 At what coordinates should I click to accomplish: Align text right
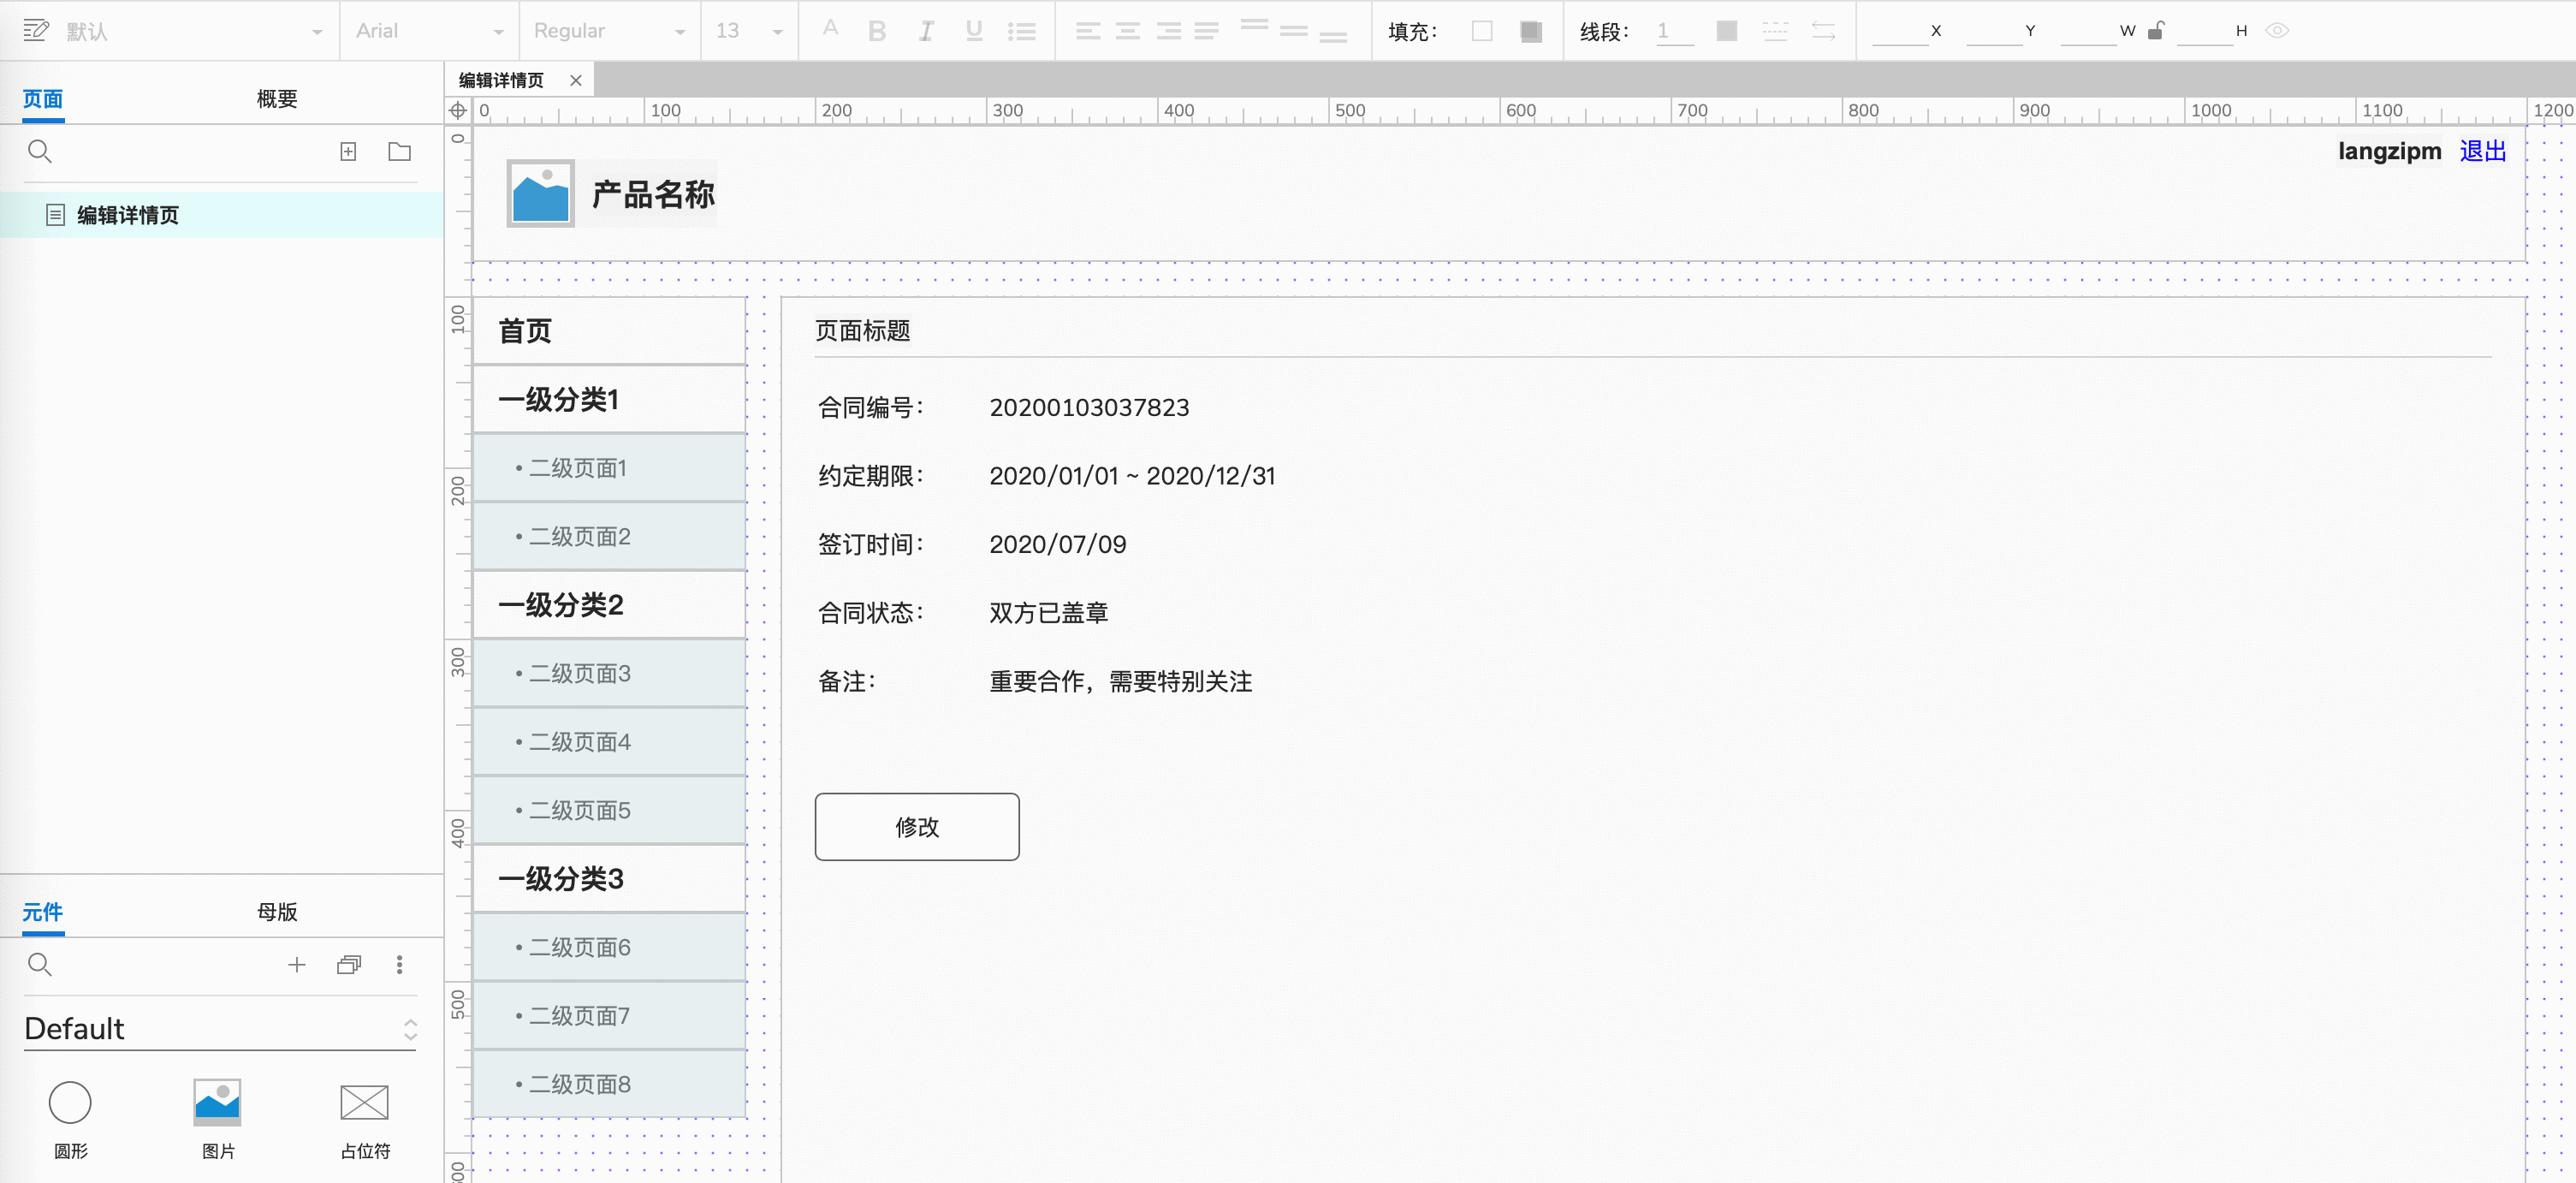1168,31
